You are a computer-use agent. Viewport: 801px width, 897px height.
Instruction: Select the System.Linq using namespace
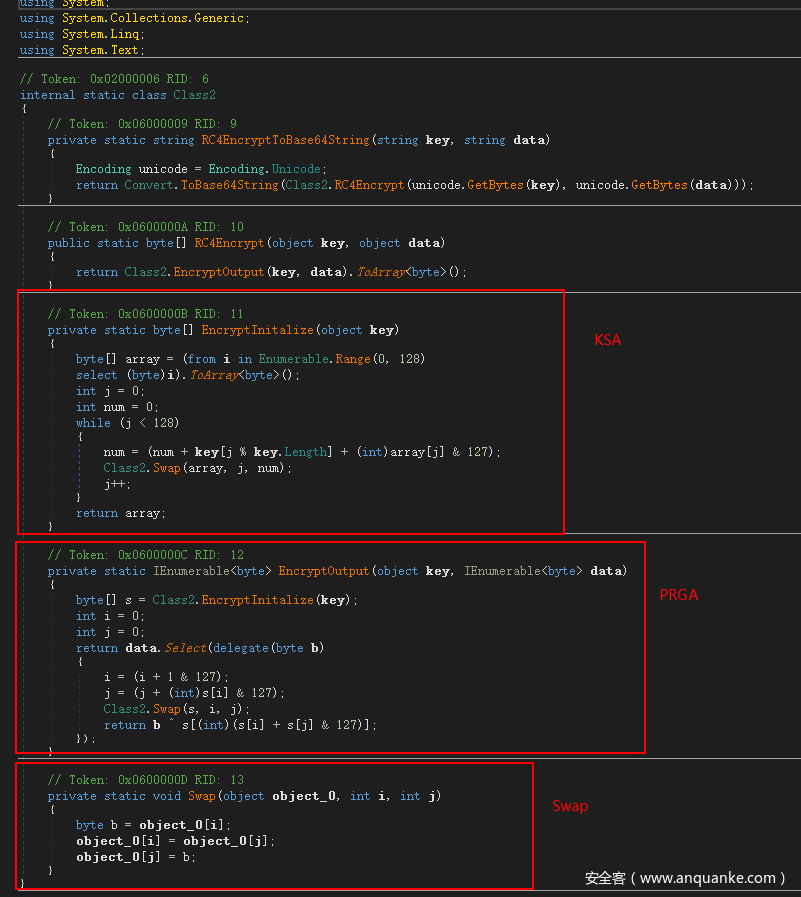[x=100, y=34]
